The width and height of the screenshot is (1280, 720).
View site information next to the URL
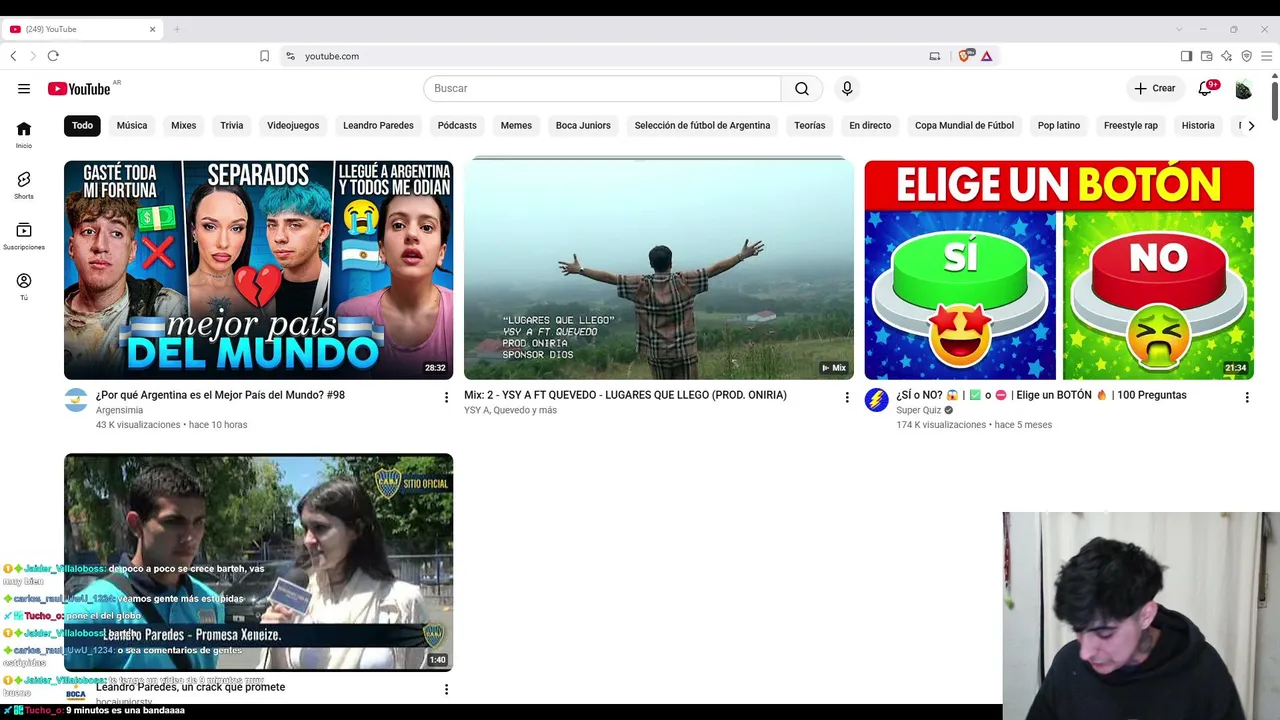pos(290,56)
